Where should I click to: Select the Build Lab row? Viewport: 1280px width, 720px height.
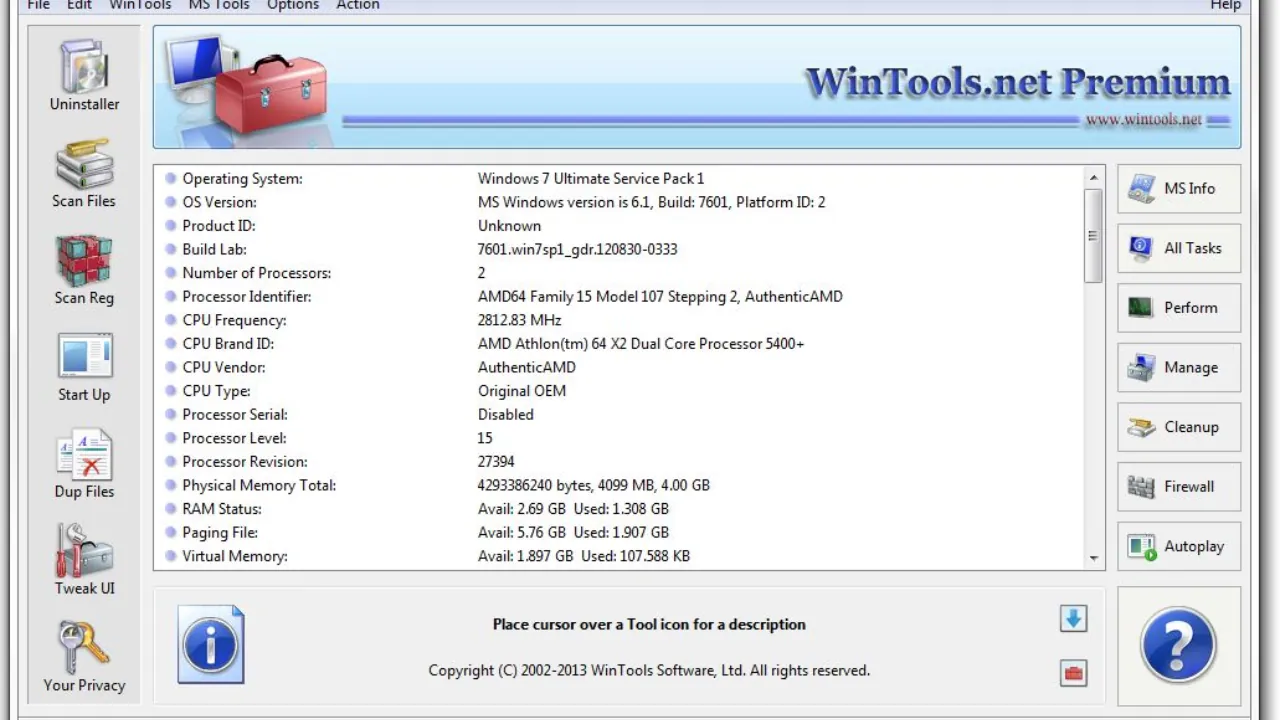[620, 250]
